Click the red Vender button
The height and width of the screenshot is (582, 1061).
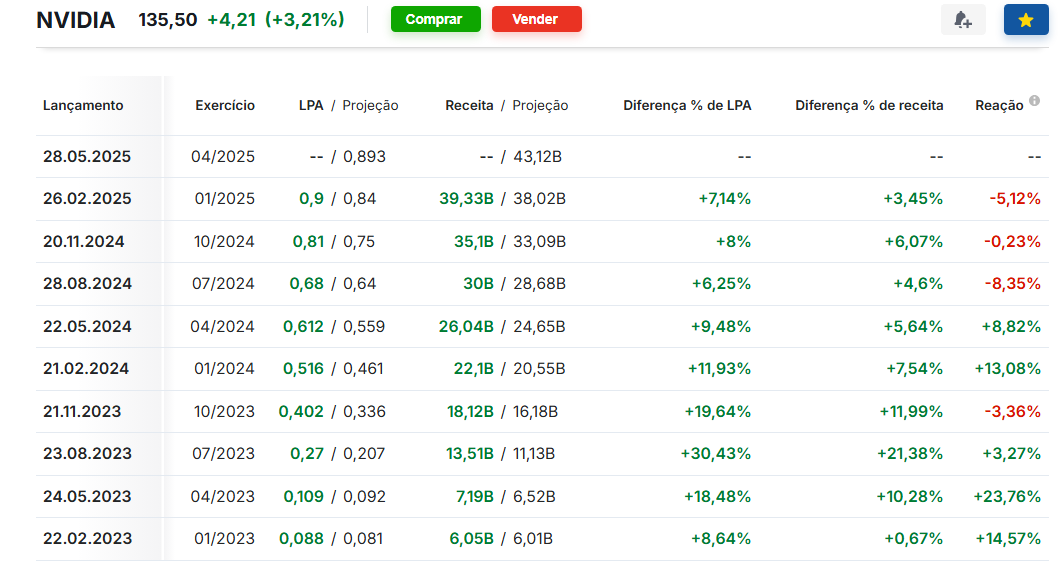[x=537, y=19]
